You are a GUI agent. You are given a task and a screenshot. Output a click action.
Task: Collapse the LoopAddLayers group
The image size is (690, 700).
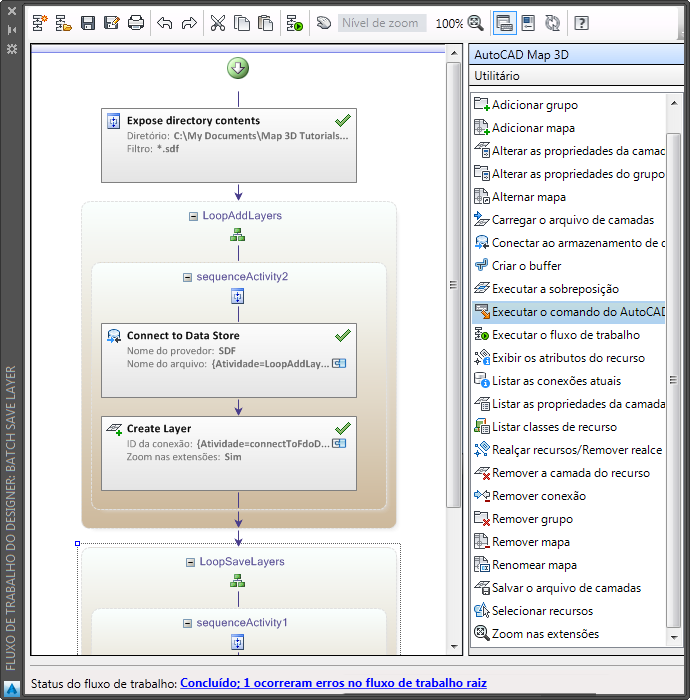(x=193, y=217)
